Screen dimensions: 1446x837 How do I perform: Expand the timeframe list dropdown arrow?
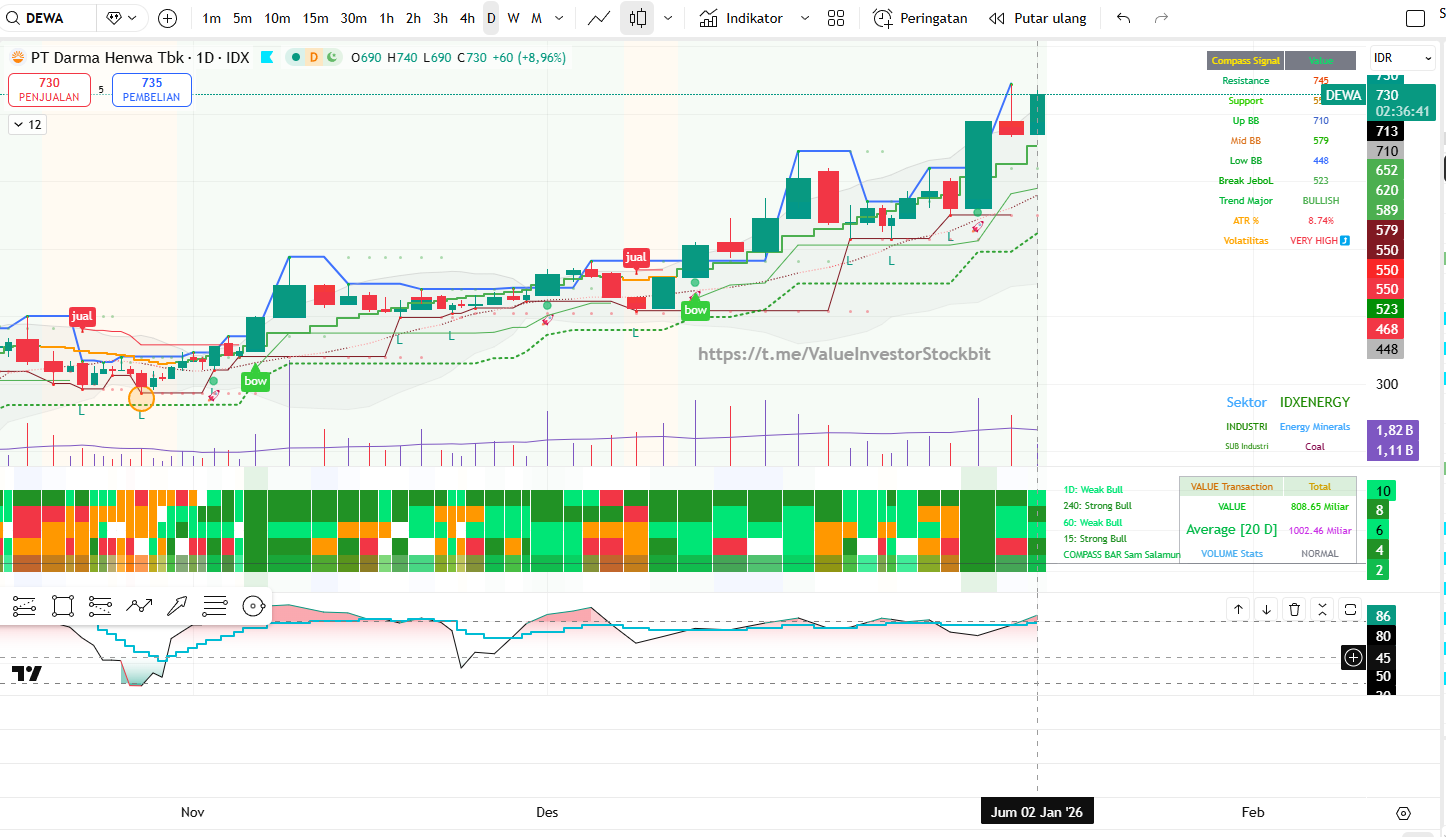click(559, 18)
